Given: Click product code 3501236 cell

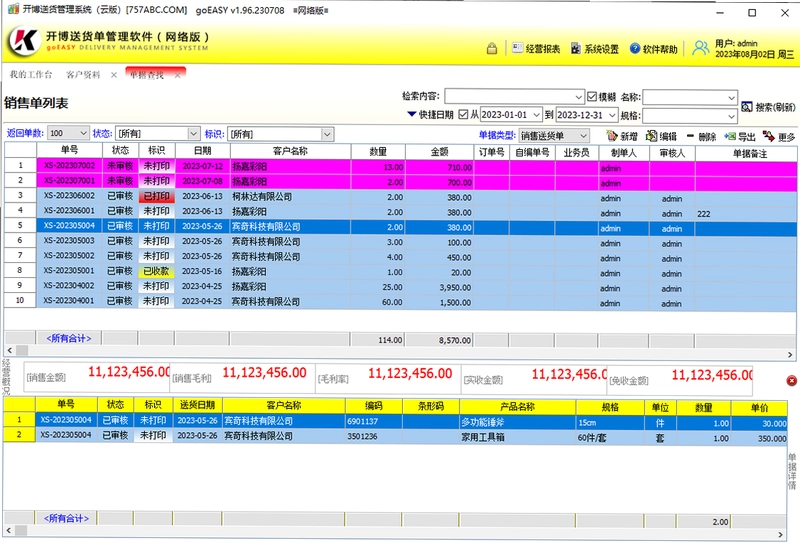Looking at the screenshot, I should tap(373, 437).
